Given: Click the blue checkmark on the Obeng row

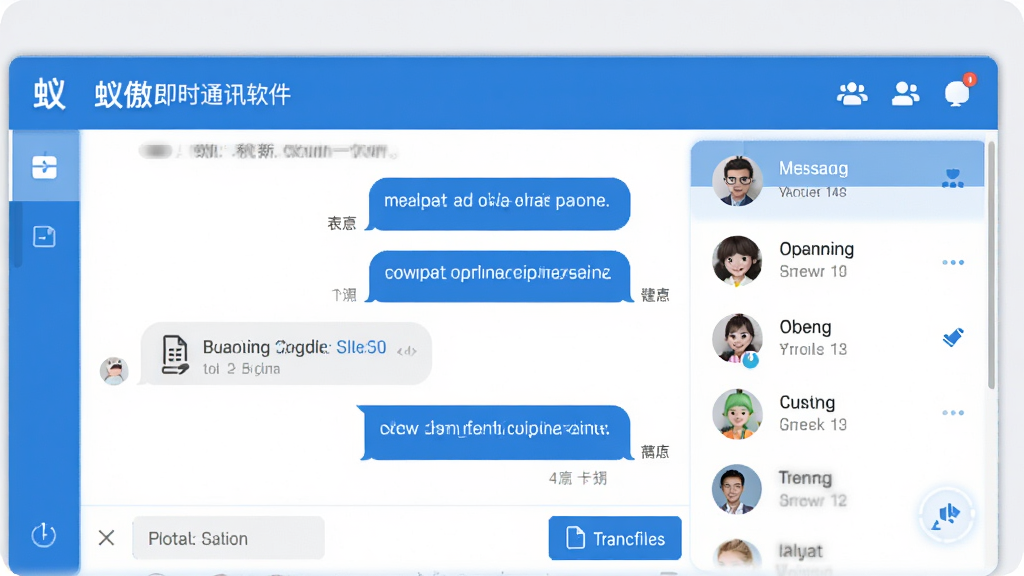Looking at the screenshot, I should [x=953, y=338].
